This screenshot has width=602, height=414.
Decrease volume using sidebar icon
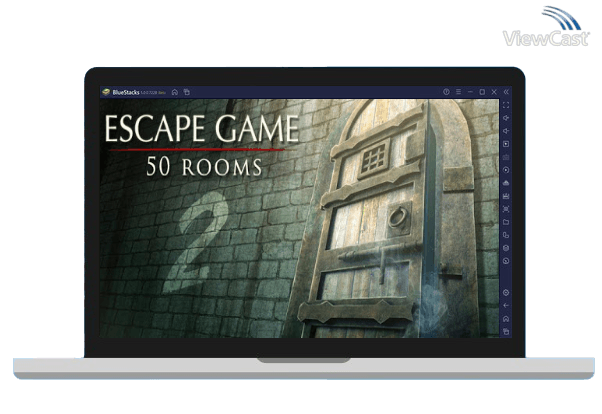pos(506,131)
